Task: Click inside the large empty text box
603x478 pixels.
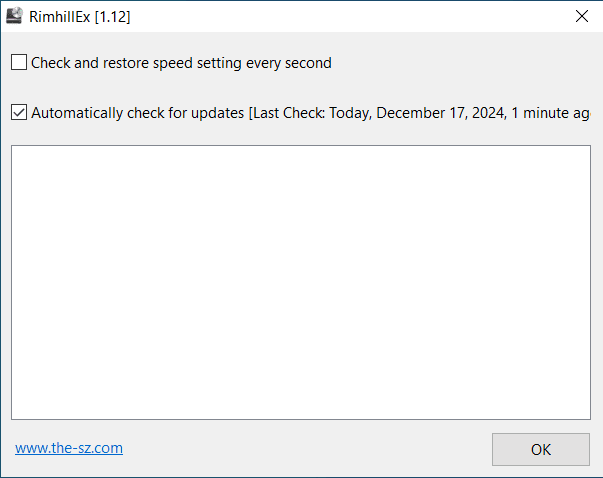Action: click(301, 282)
